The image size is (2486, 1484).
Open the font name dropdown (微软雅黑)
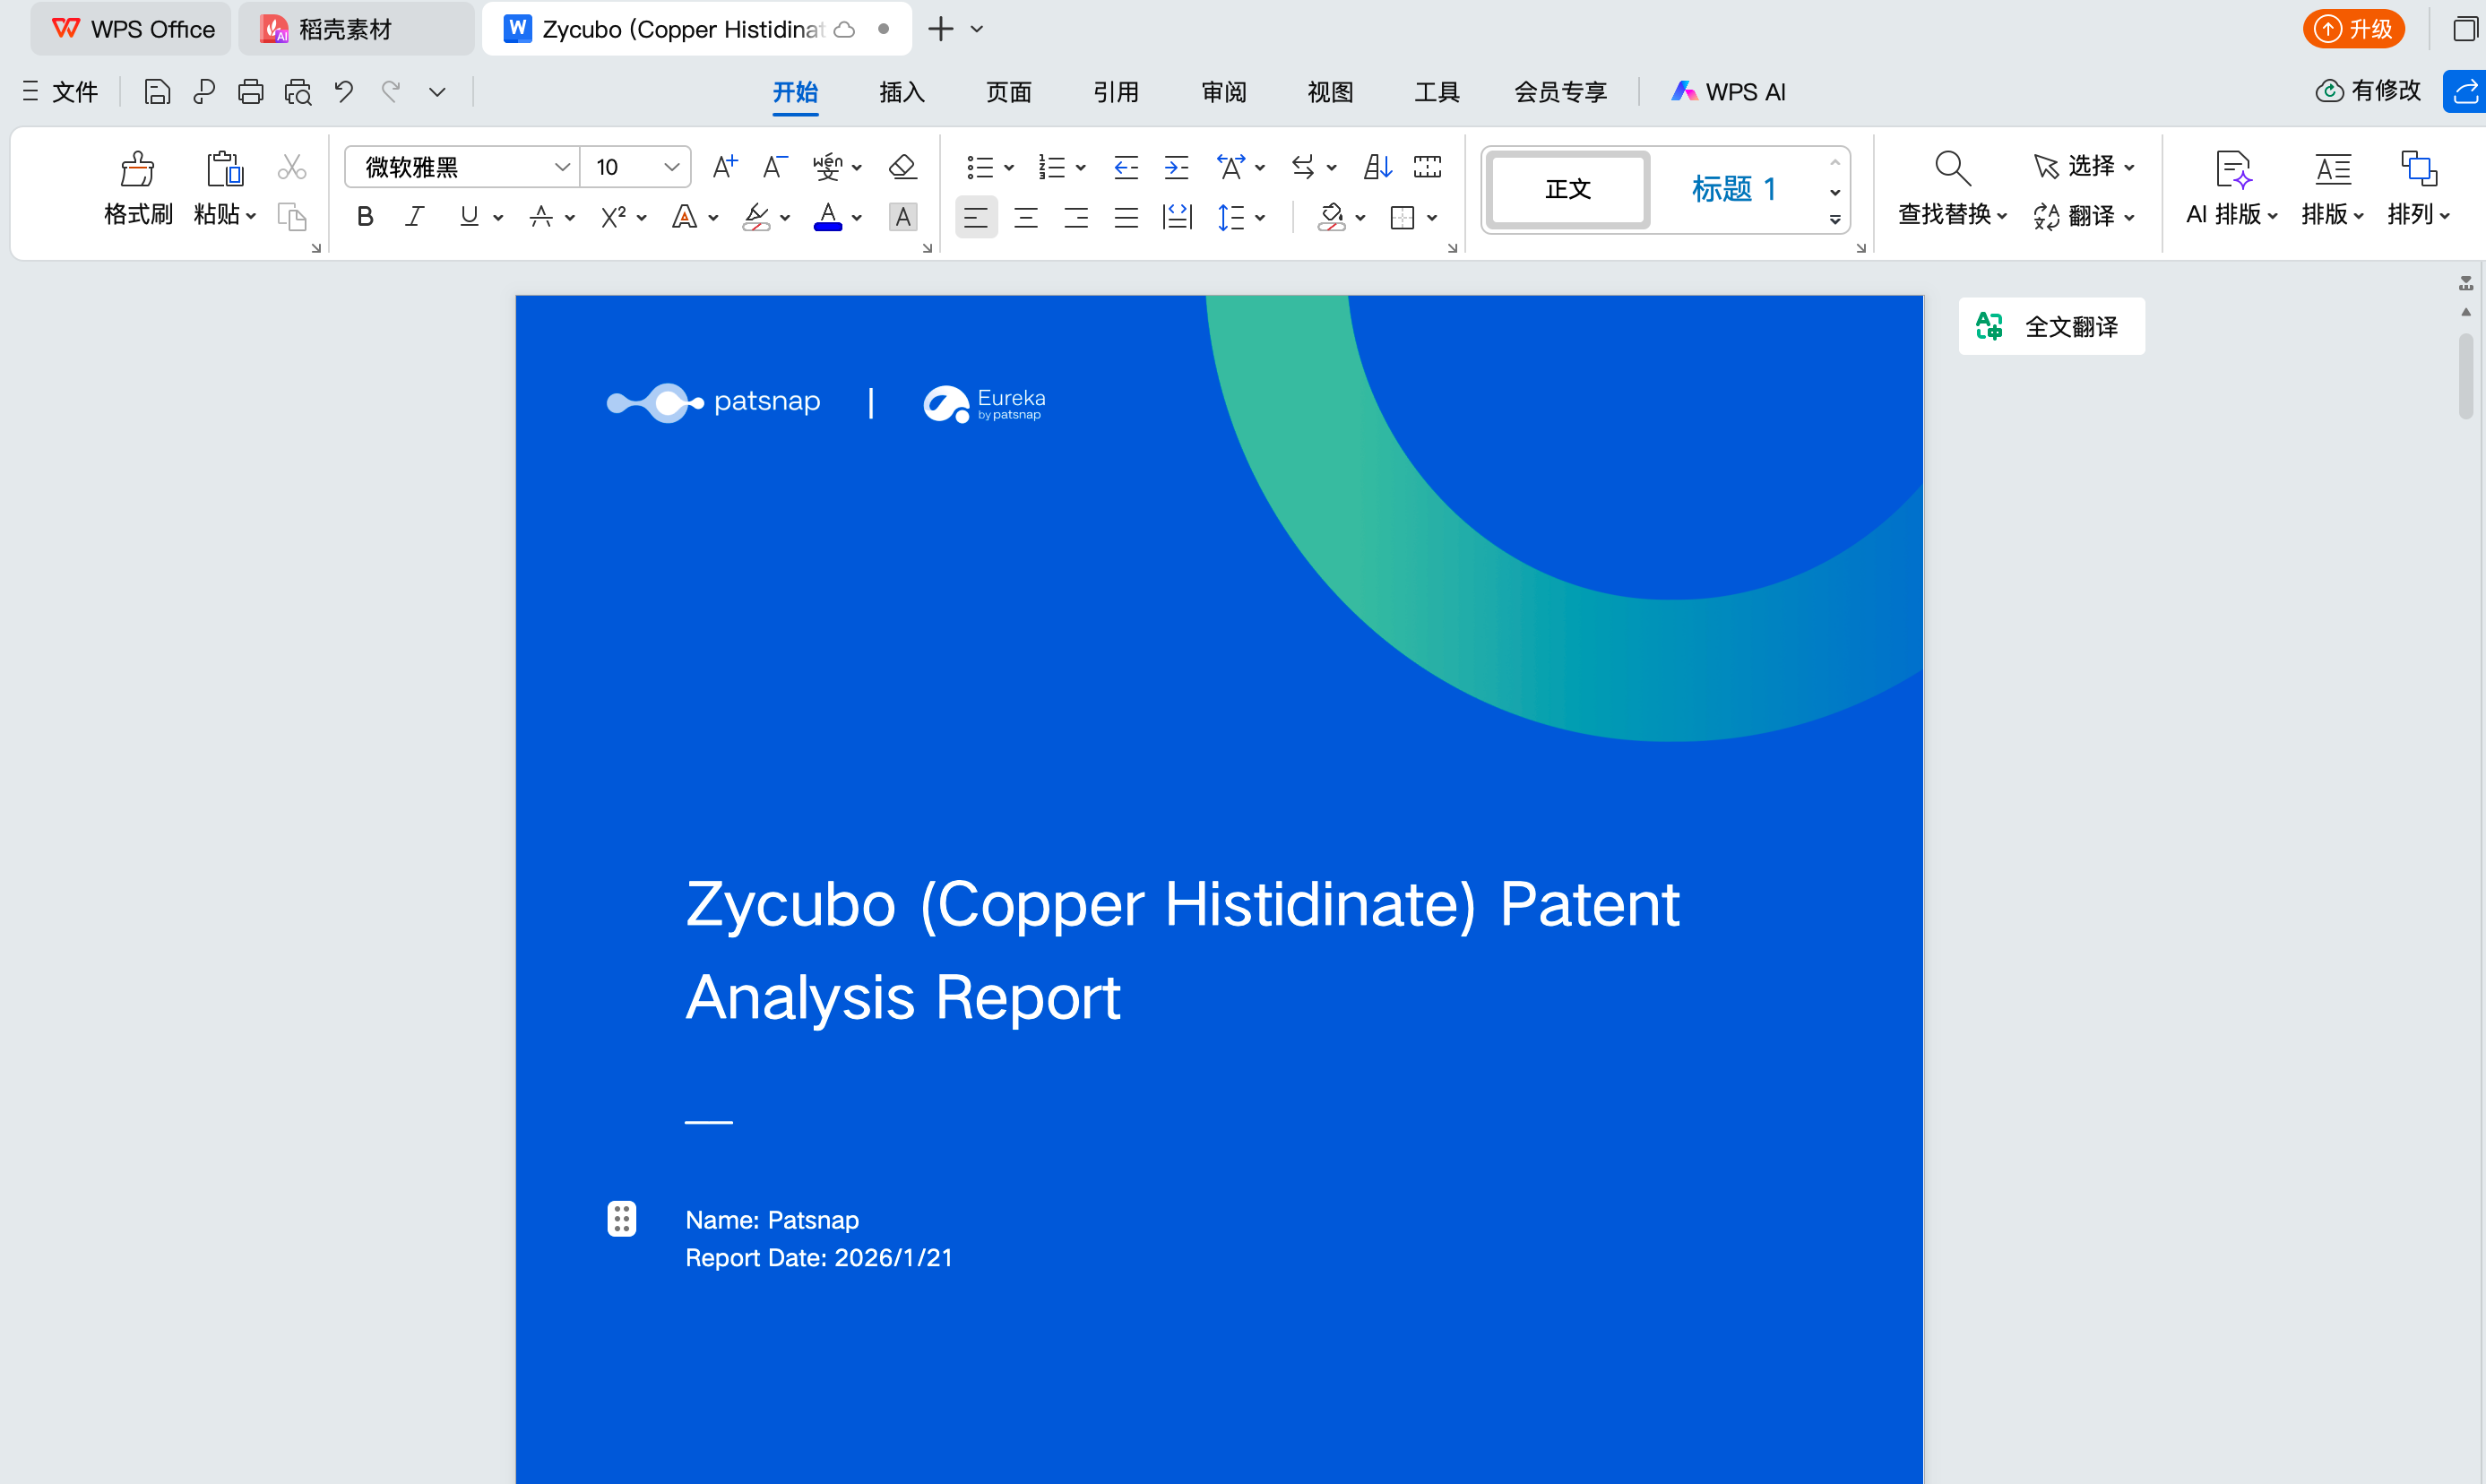pyautogui.click(x=561, y=167)
